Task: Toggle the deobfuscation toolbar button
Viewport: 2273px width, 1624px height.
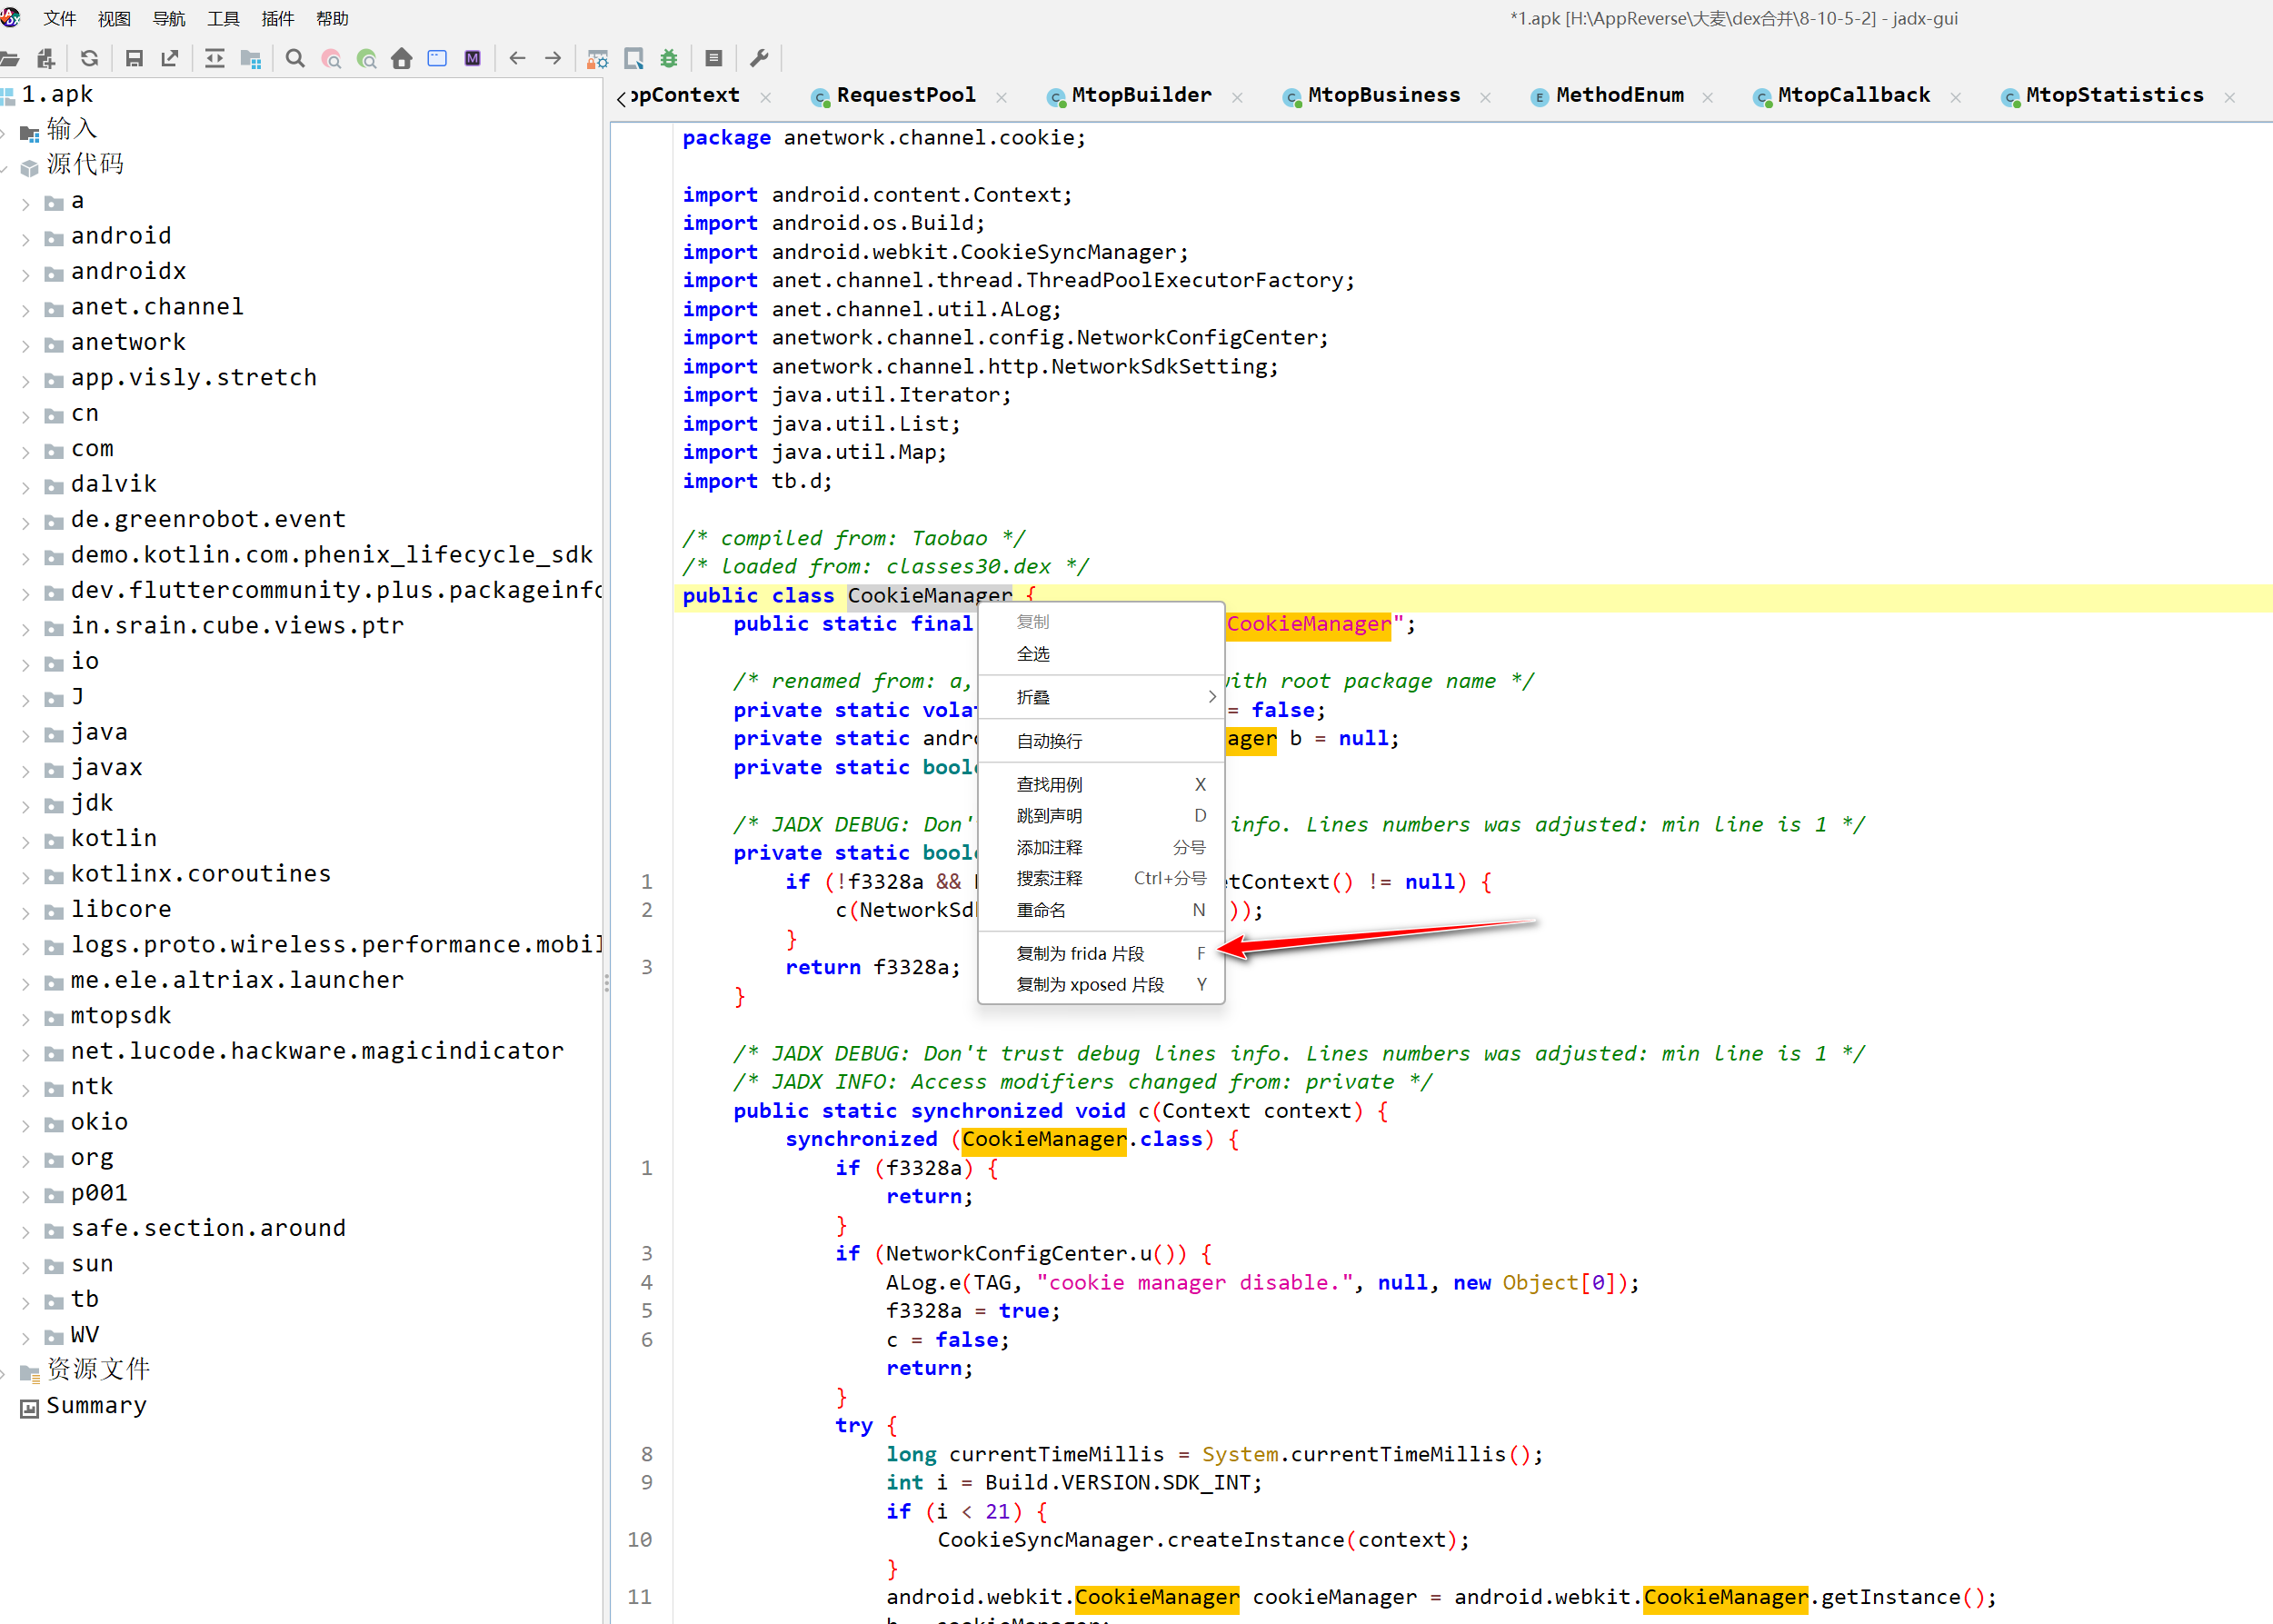Action: point(597,58)
